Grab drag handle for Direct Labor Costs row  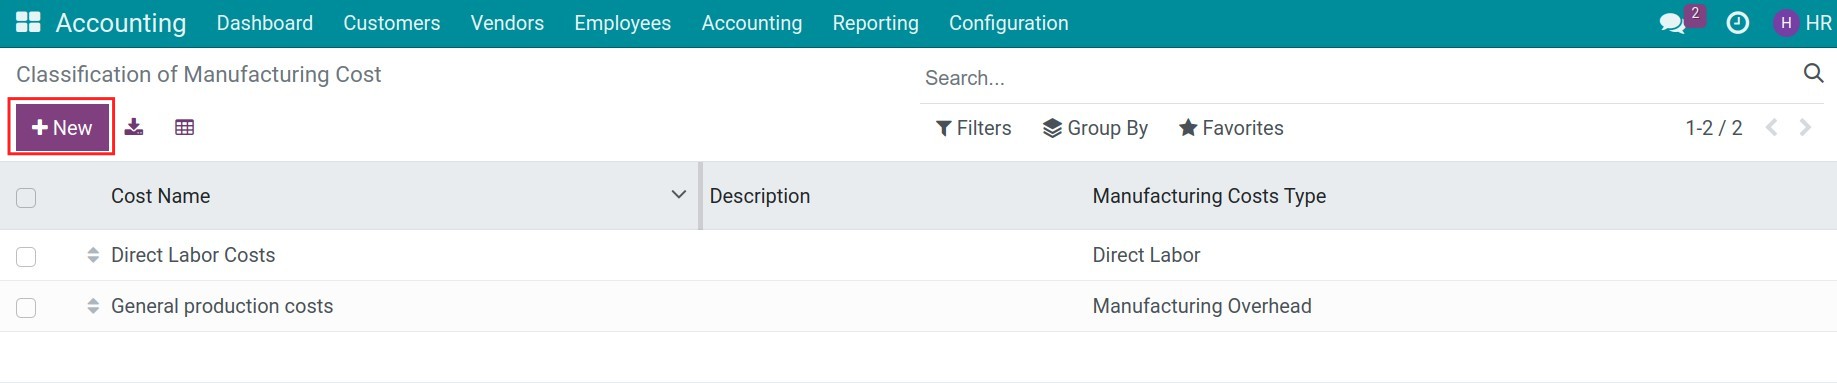pyautogui.click(x=93, y=255)
